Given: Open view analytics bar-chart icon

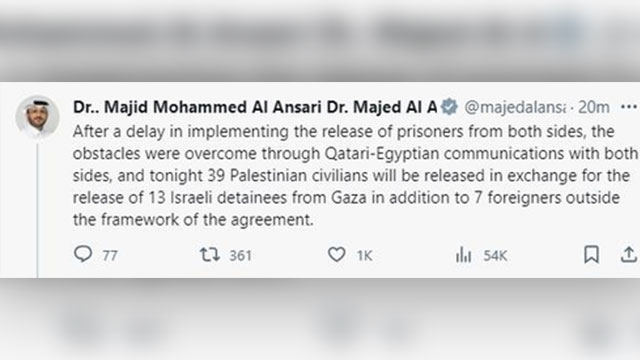Looking at the screenshot, I should pos(463,254).
